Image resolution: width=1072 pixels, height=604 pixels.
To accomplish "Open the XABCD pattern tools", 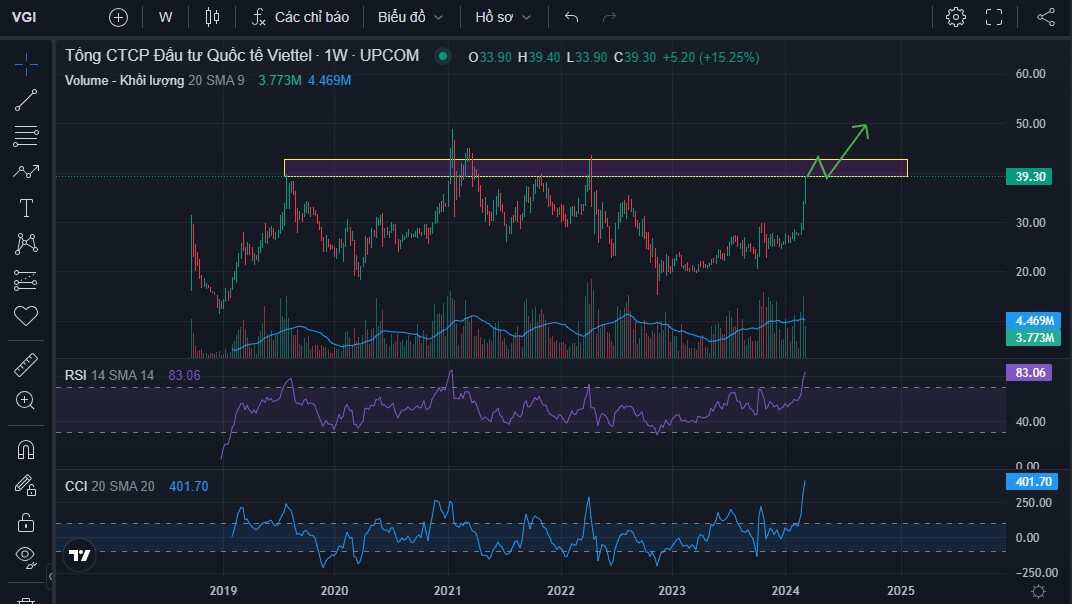I will coord(26,244).
